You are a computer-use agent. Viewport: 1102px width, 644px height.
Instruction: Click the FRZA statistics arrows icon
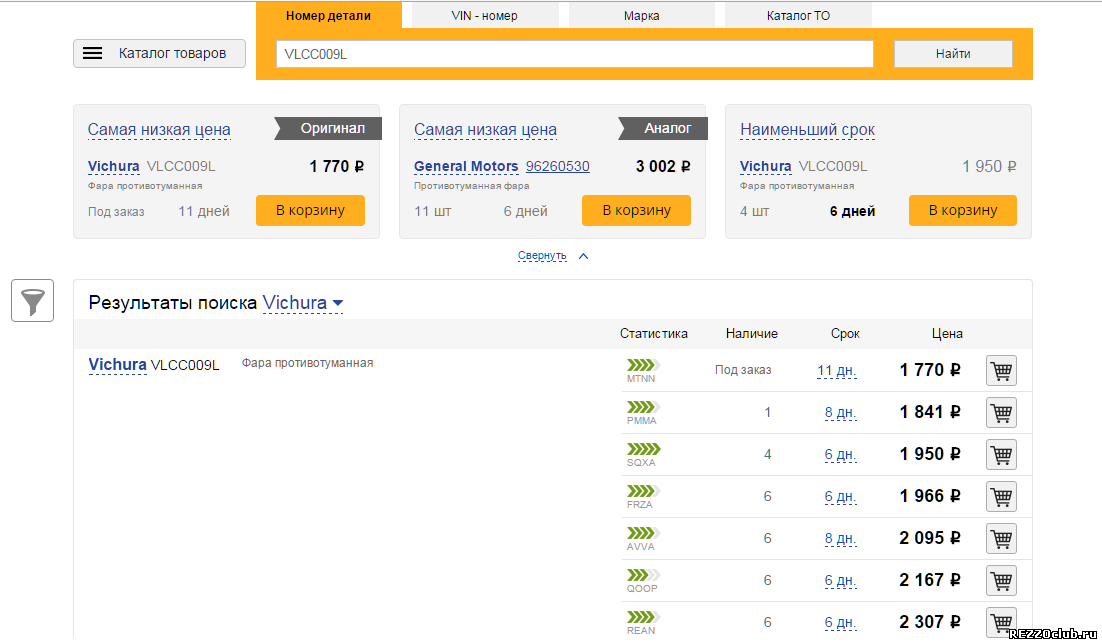(644, 491)
